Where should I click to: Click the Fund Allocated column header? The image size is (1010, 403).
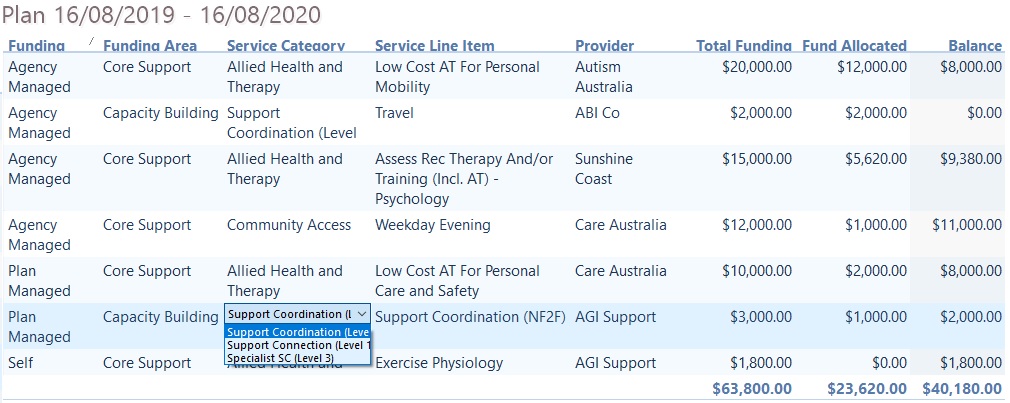point(854,46)
